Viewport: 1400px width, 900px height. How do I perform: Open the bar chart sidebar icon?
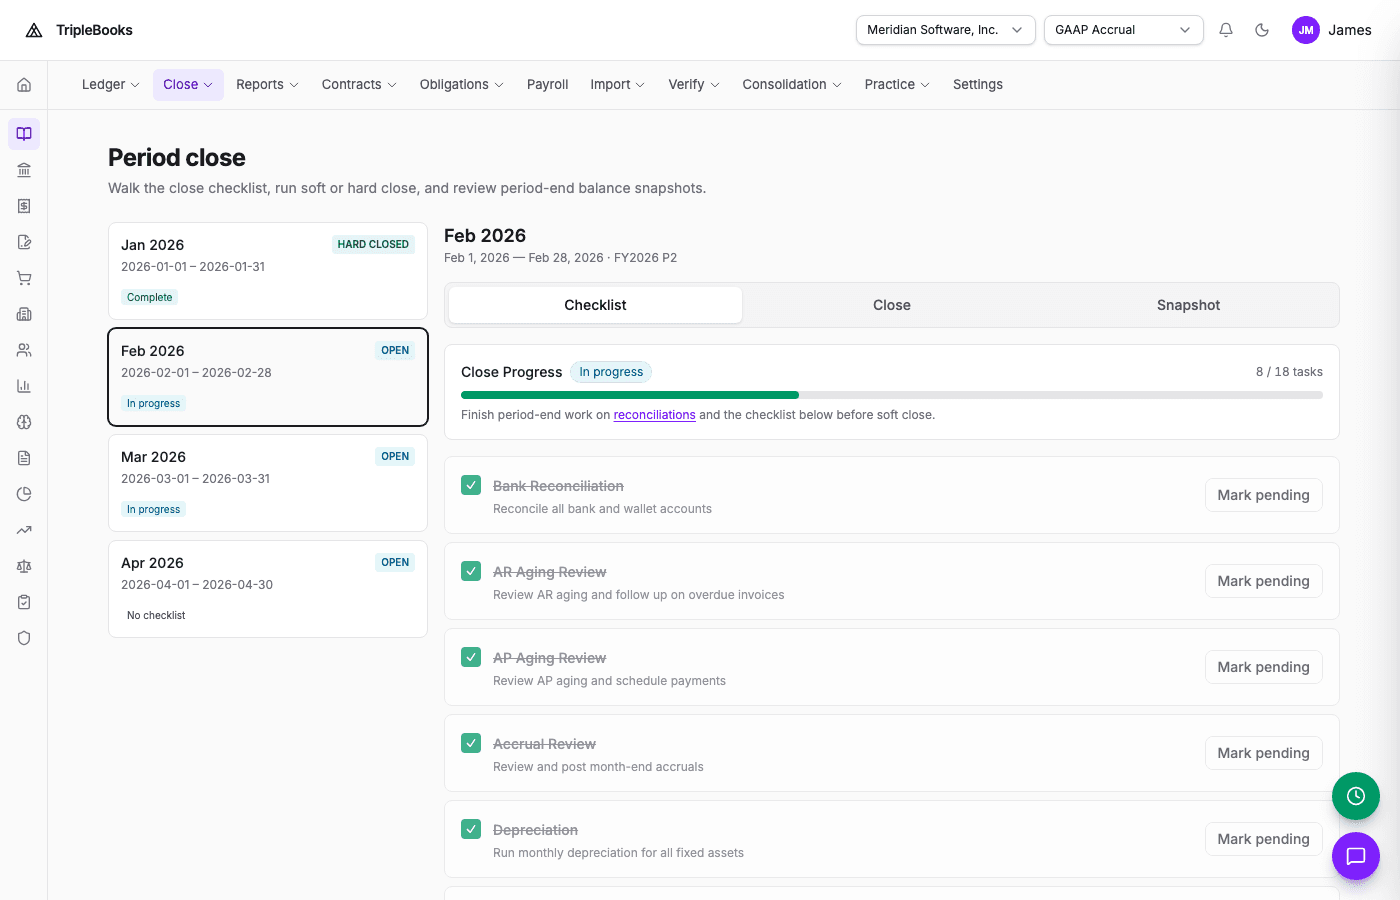click(x=24, y=386)
